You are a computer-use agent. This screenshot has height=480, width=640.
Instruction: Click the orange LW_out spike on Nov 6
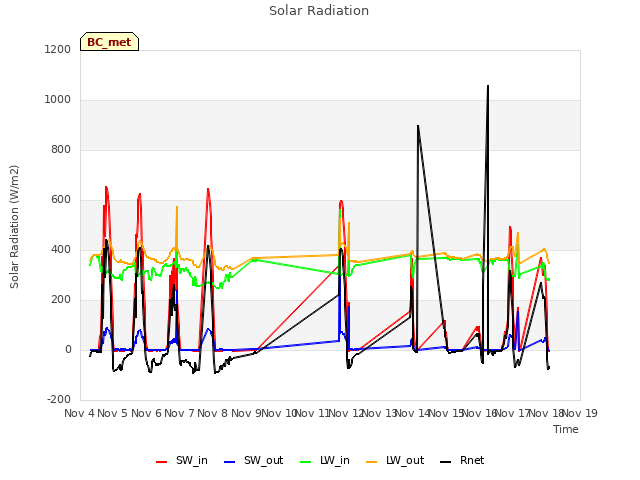pyautogui.click(x=177, y=207)
